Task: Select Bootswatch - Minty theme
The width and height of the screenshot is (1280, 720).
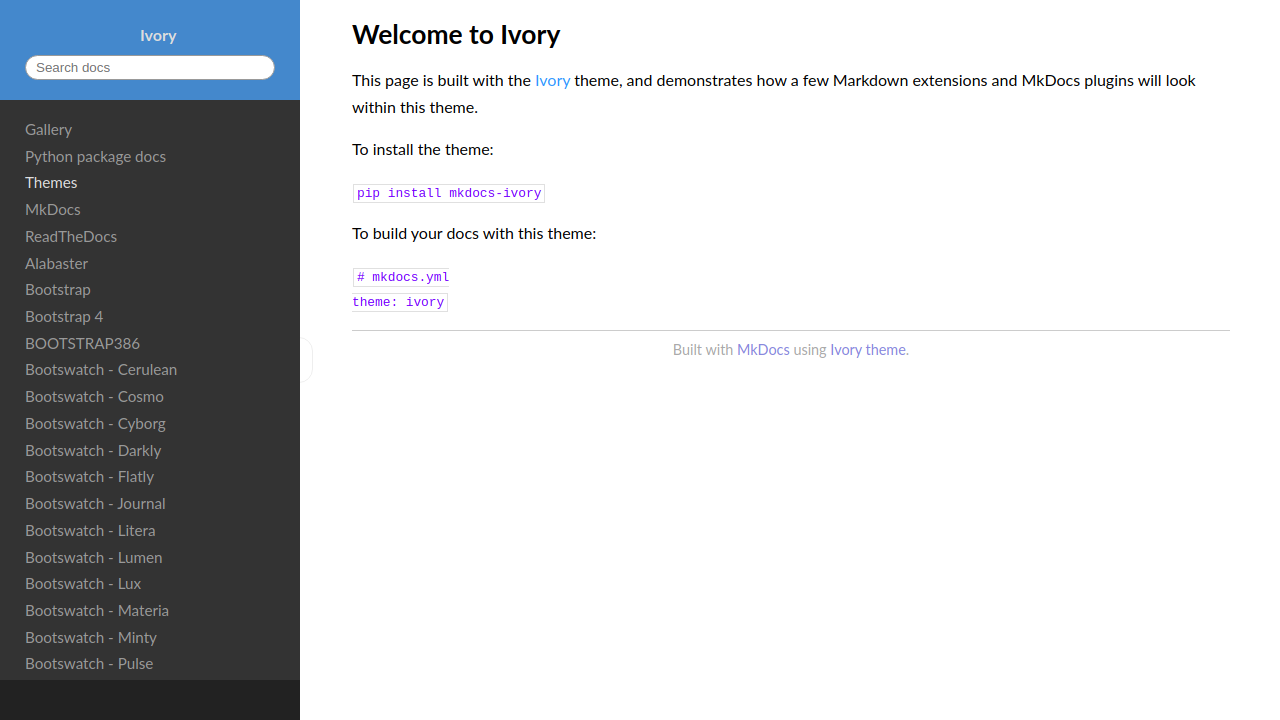Action: 91,637
